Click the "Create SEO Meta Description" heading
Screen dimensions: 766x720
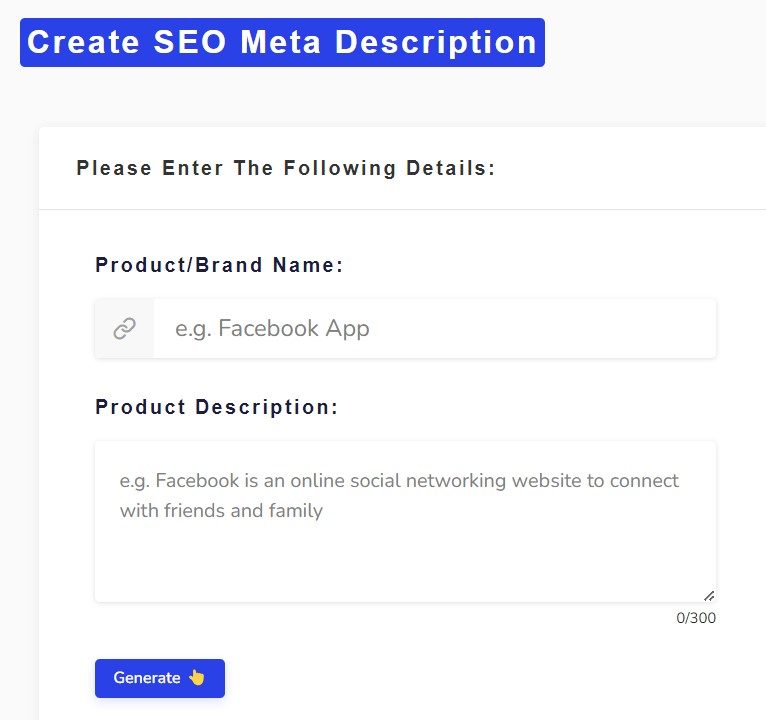click(x=282, y=42)
